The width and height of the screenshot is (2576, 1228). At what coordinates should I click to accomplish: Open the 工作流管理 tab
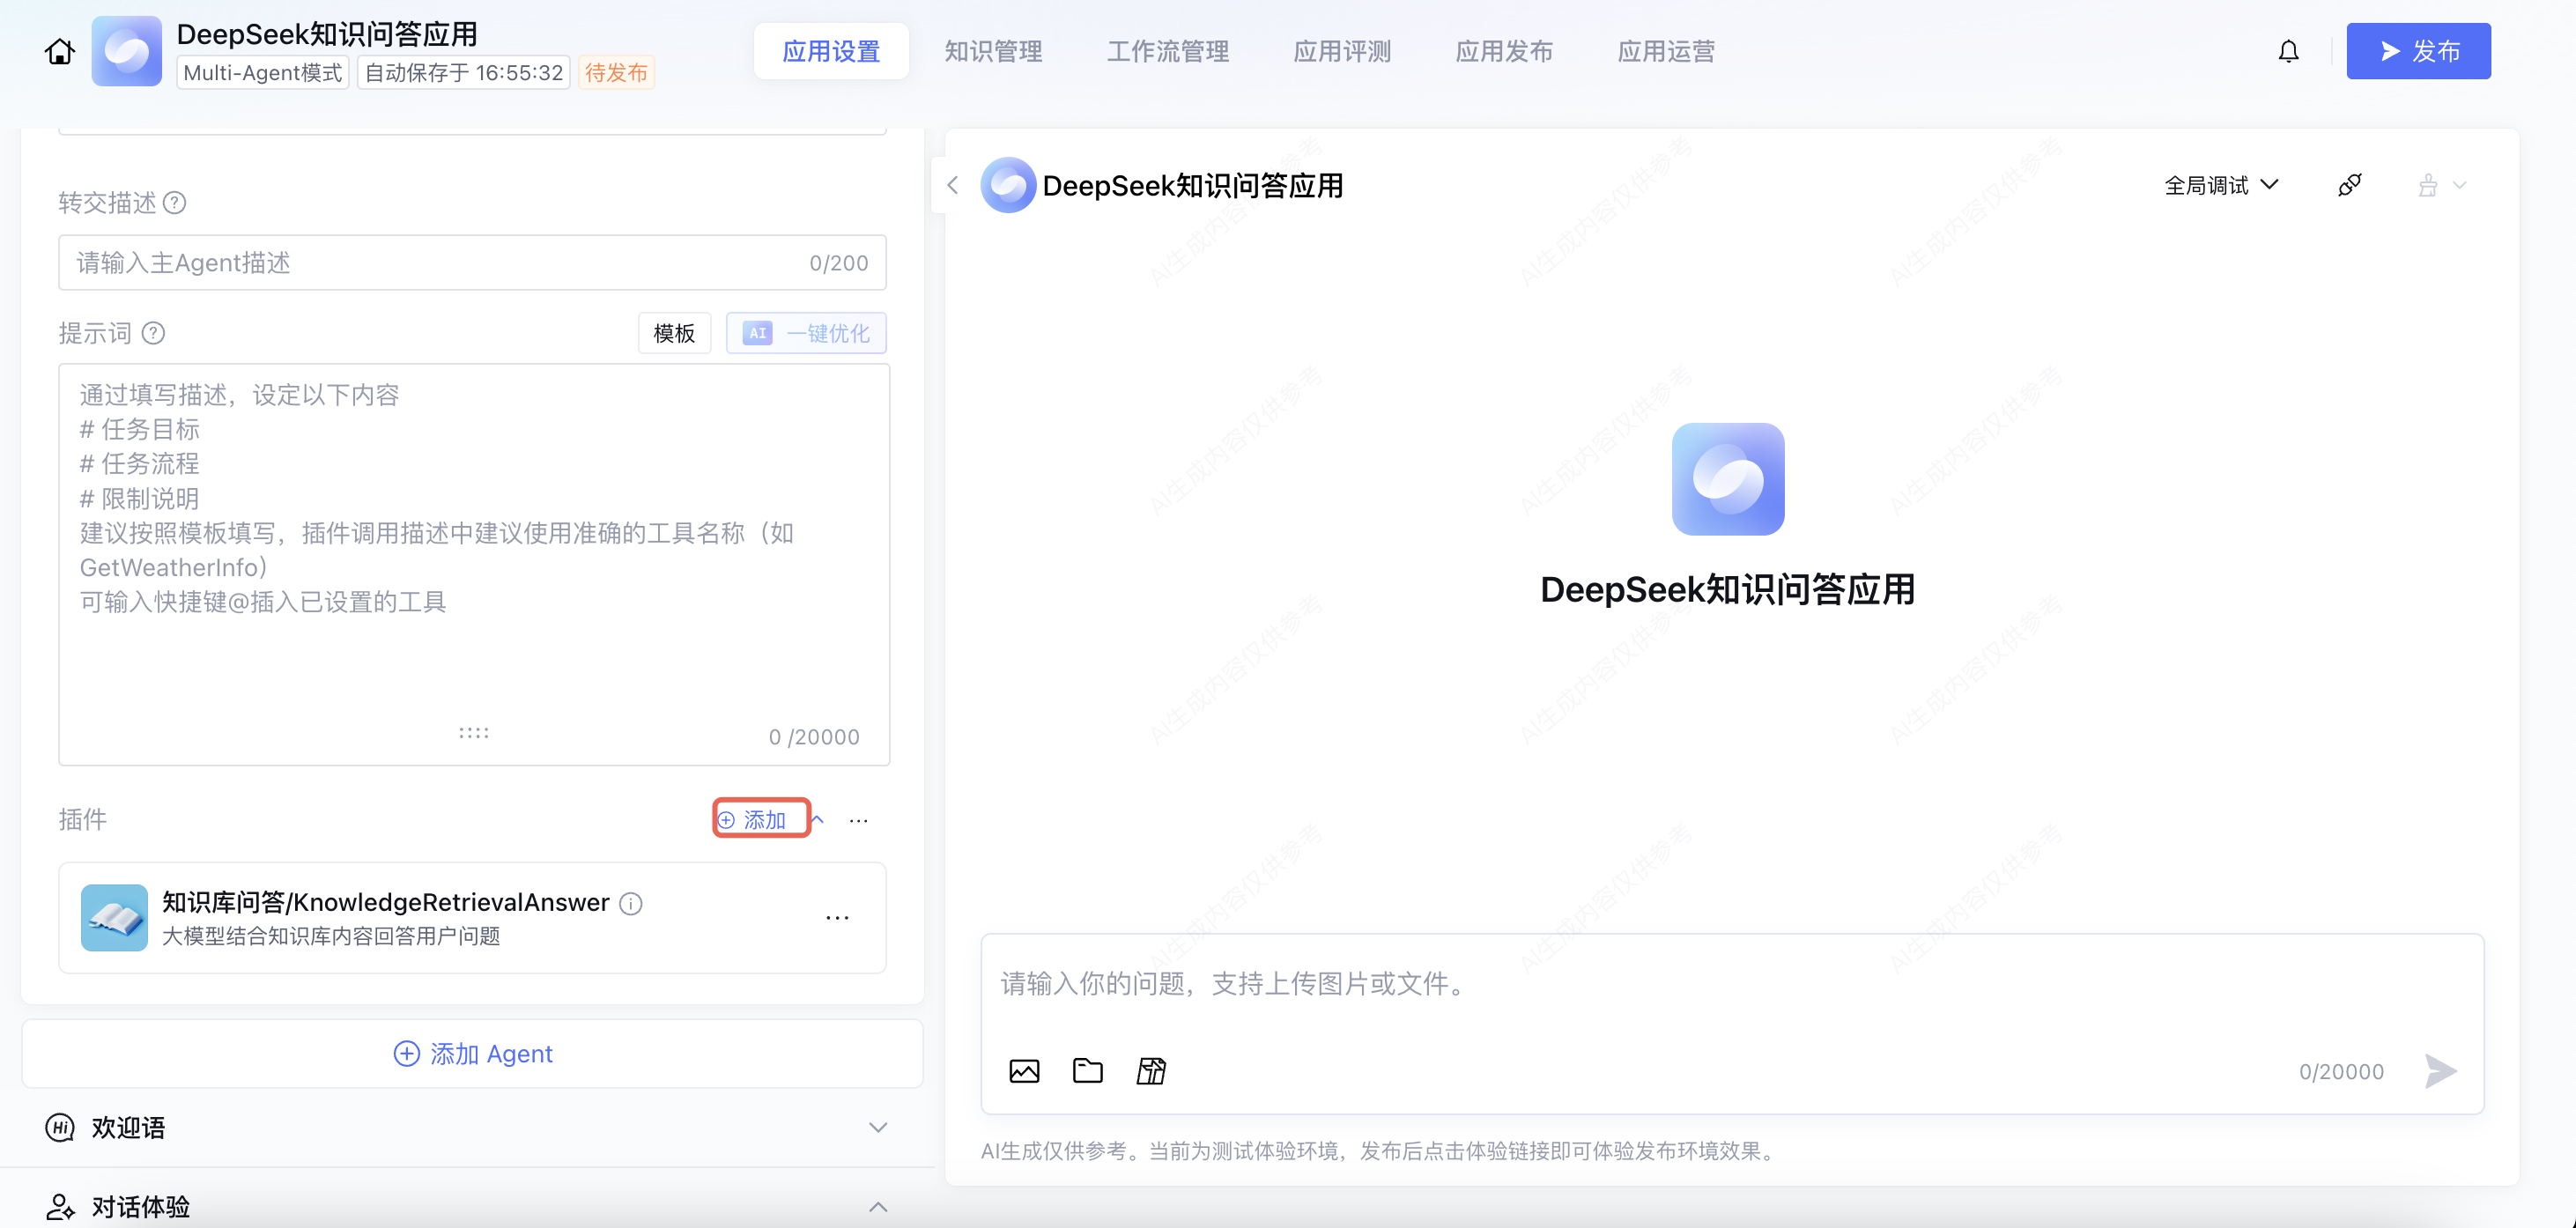(1167, 51)
